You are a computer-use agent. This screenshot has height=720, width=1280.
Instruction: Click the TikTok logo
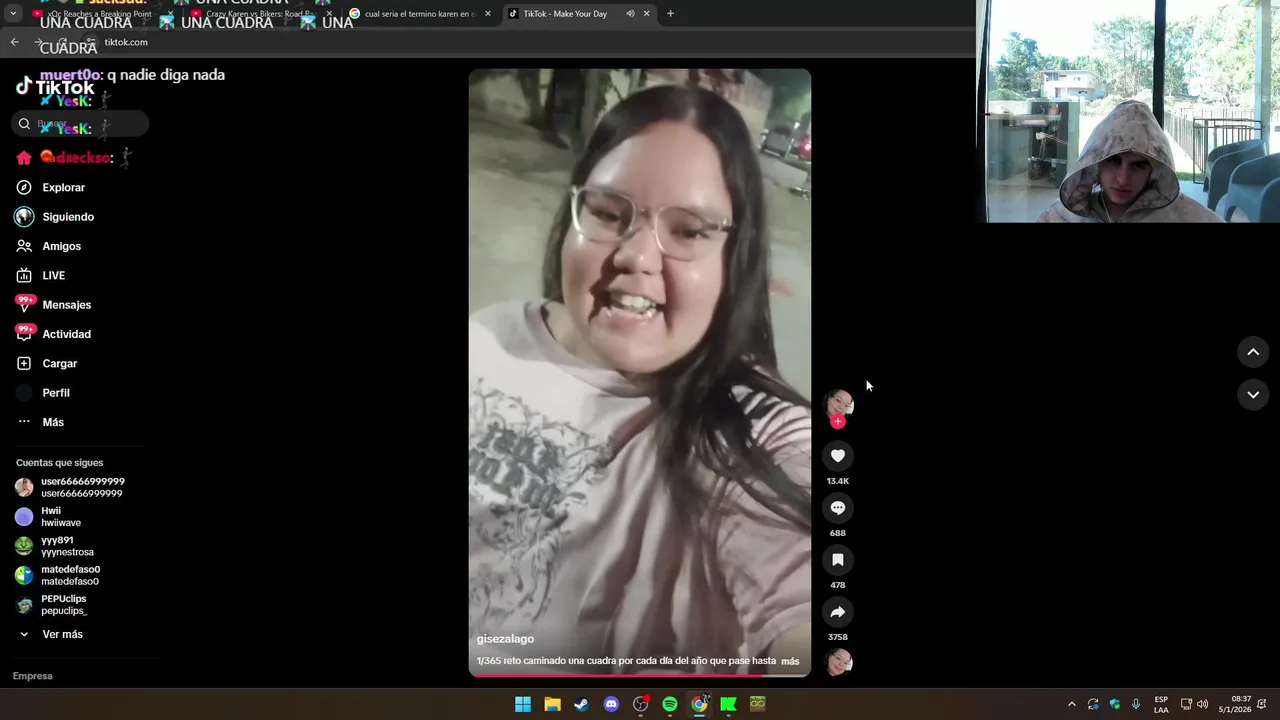[x=55, y=87]
